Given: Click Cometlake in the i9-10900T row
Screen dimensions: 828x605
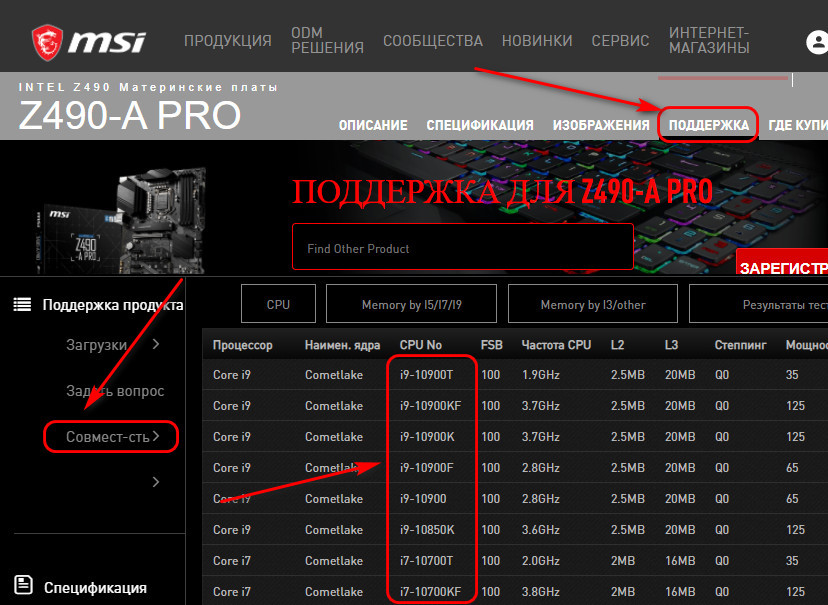Looking at the screenshot, I should pyautogui.click(x=334, y=375).
